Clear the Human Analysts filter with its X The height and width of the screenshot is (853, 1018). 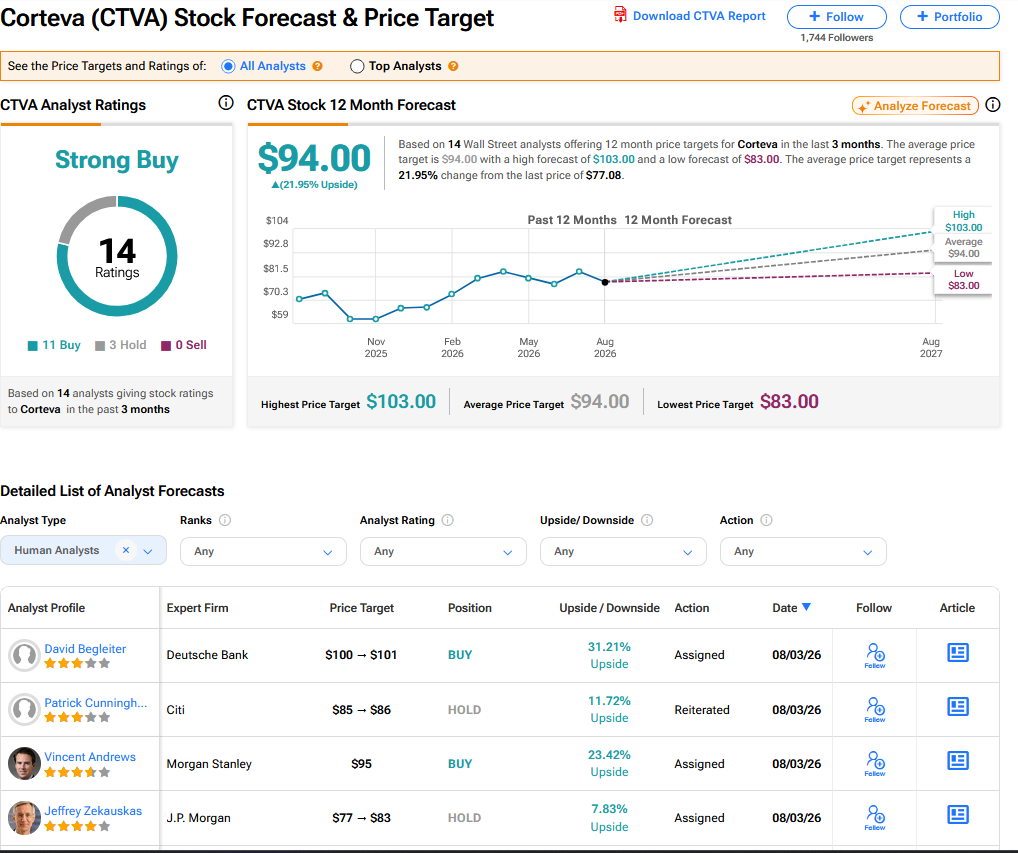(126, 550)
